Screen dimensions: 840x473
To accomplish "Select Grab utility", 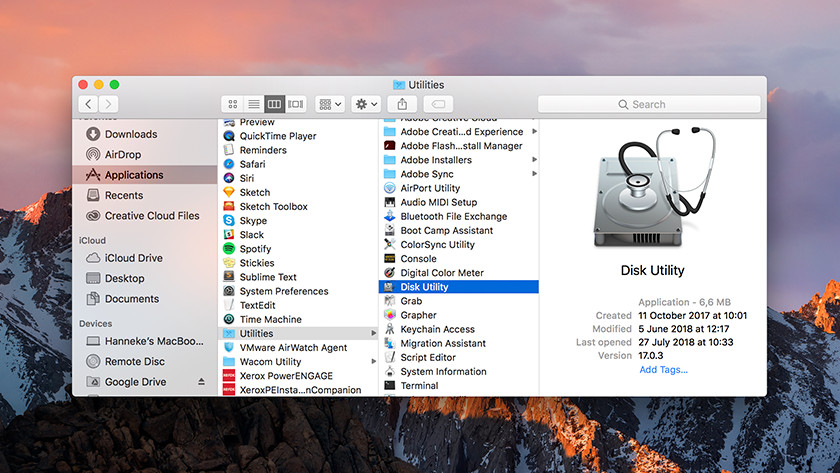I will point(459,301).
